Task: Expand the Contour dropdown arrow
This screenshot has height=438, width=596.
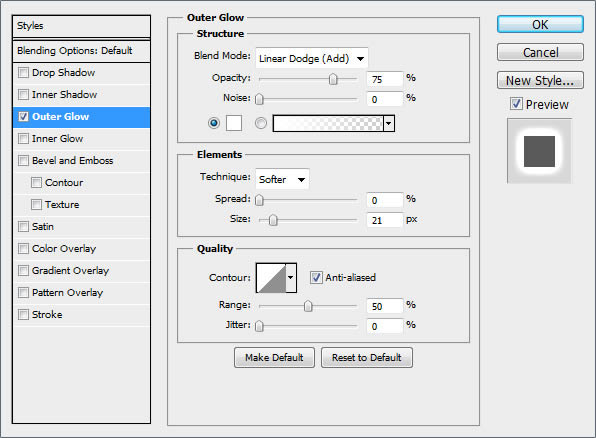Action: coord(291,278)
